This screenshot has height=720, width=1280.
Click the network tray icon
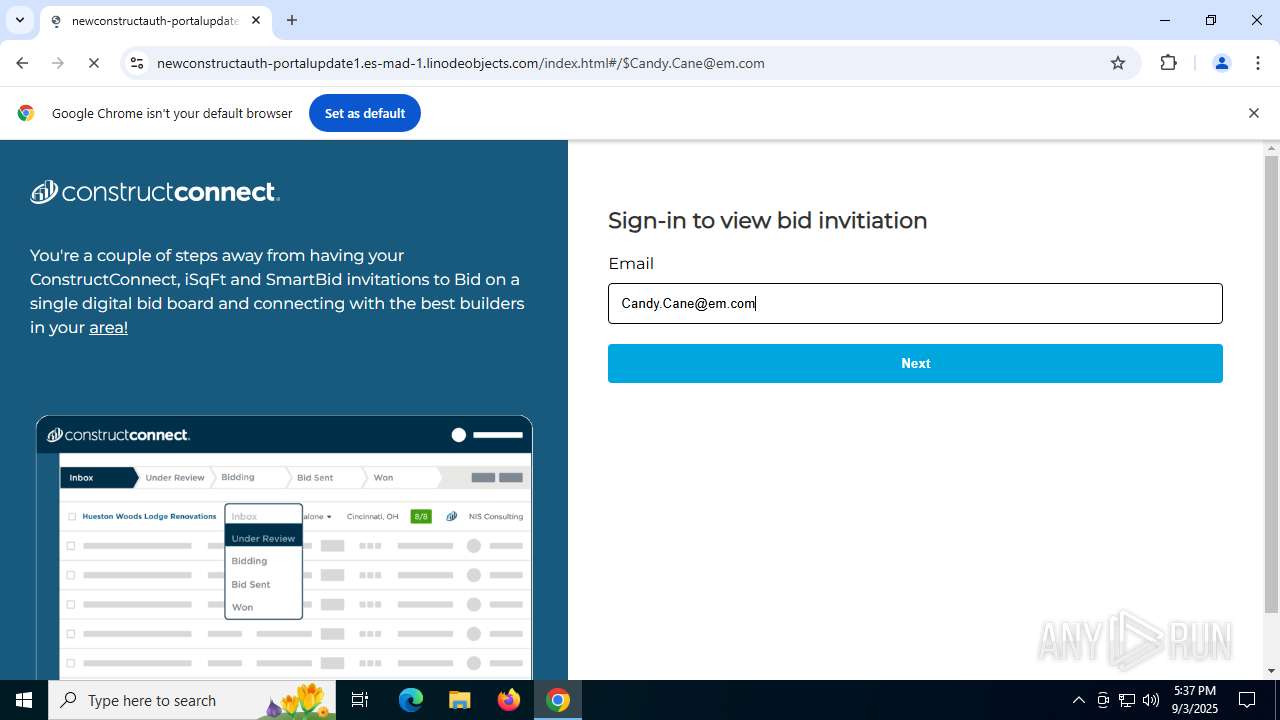[x=1126, y=700]
